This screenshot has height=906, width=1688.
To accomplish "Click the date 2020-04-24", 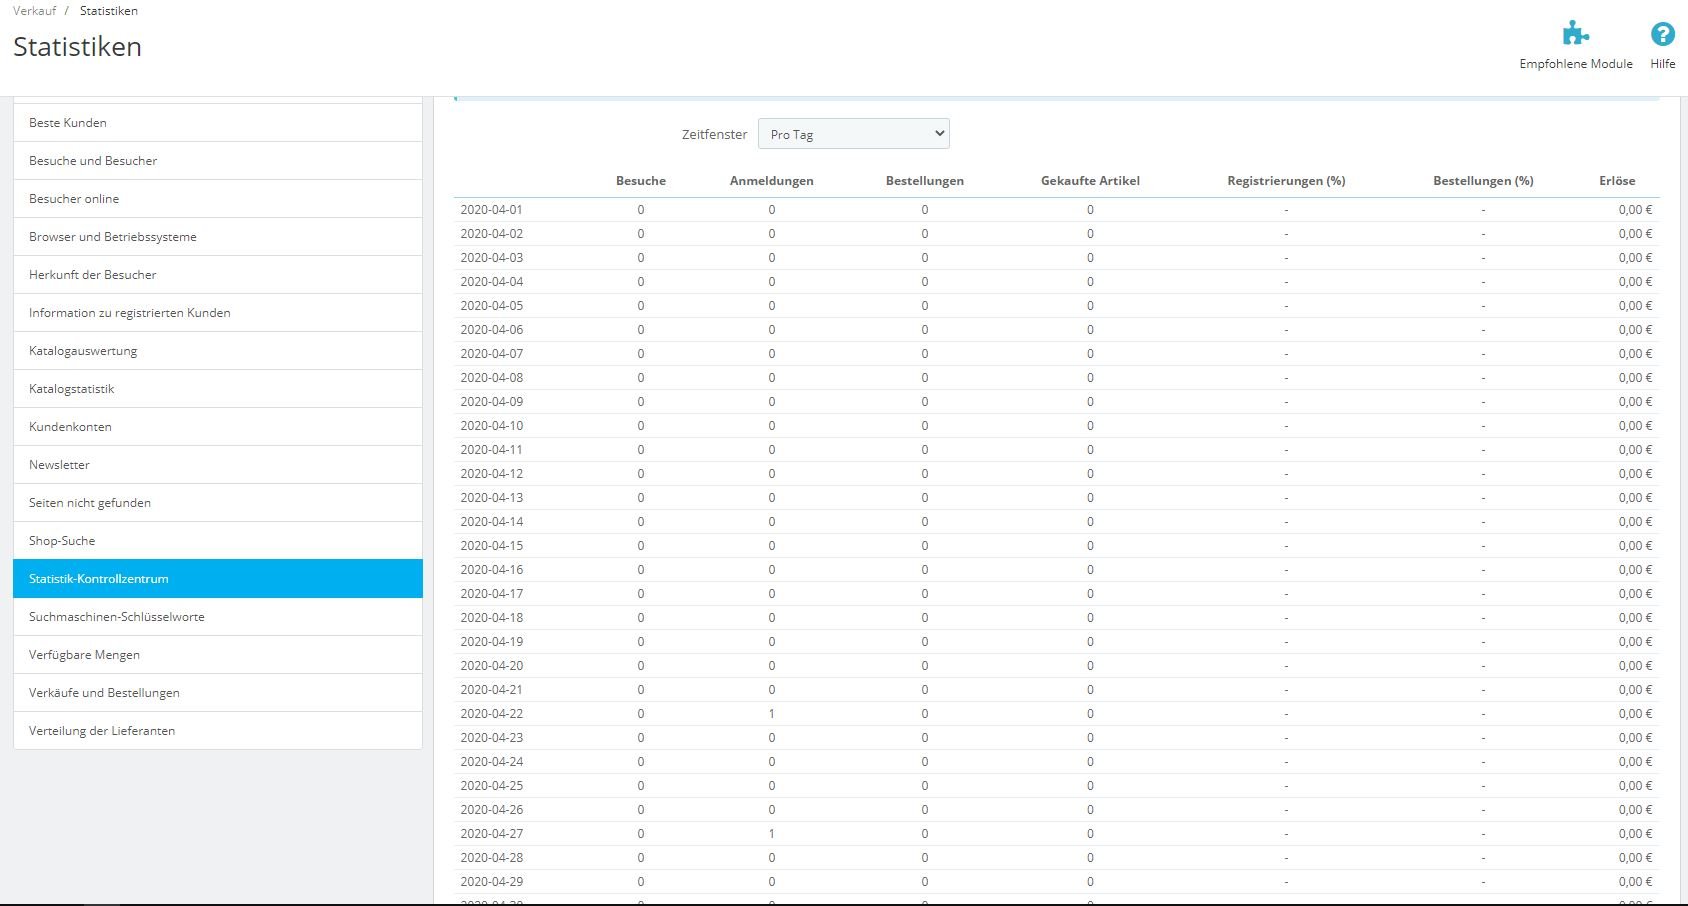I will (491, 762).
